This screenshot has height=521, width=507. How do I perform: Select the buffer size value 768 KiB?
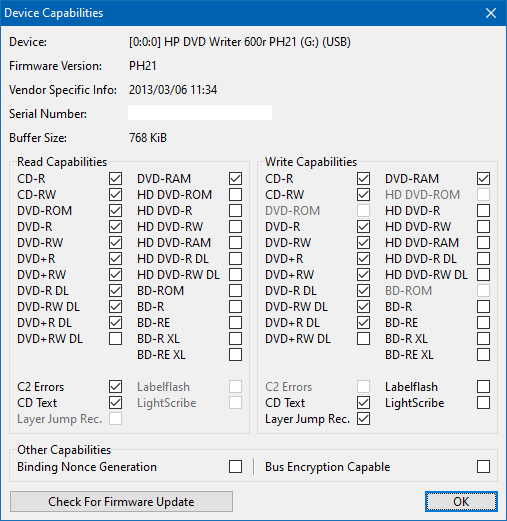(x=148, y=138)
